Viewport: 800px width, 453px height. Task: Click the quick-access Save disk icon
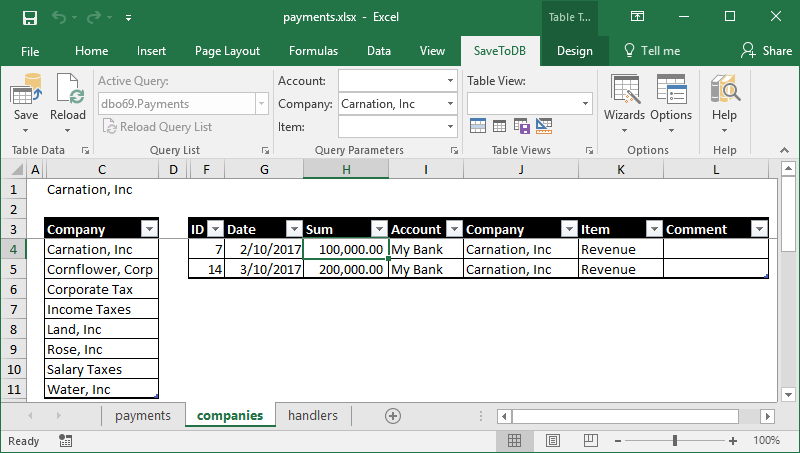[x=30, y=18]
